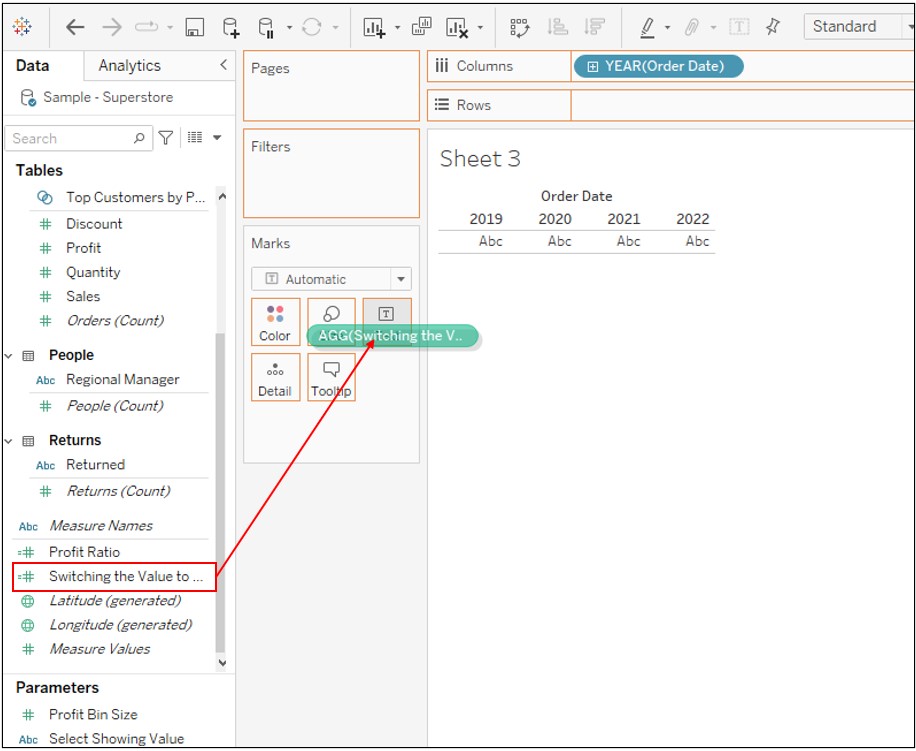Click the Tableau logo start page icon
The height and width of the screenshot is (751, 916).
(x=22, y=27)
